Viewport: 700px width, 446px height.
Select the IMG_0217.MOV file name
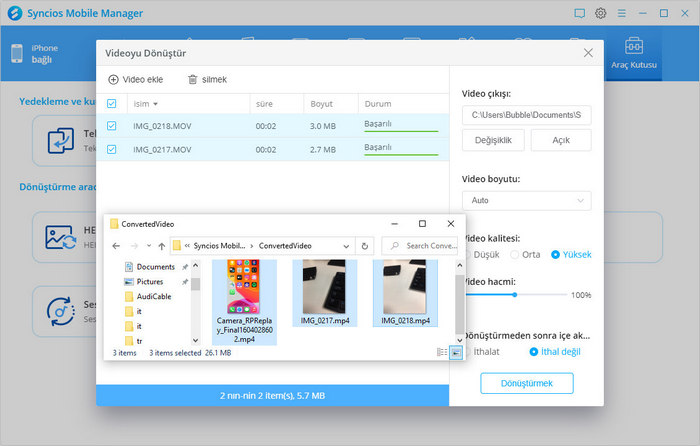[x=162, y=150]
